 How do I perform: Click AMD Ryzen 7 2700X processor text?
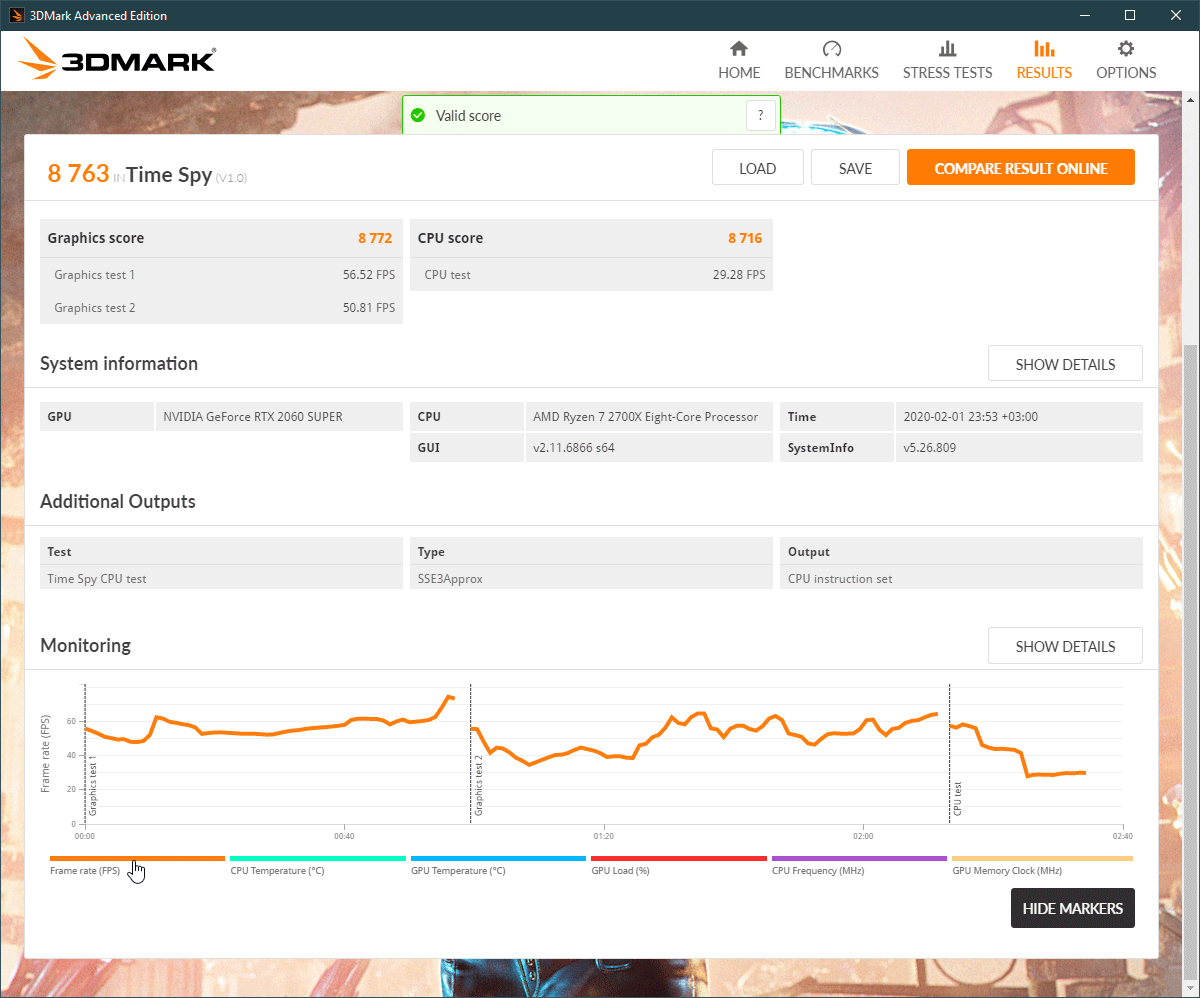646,417
